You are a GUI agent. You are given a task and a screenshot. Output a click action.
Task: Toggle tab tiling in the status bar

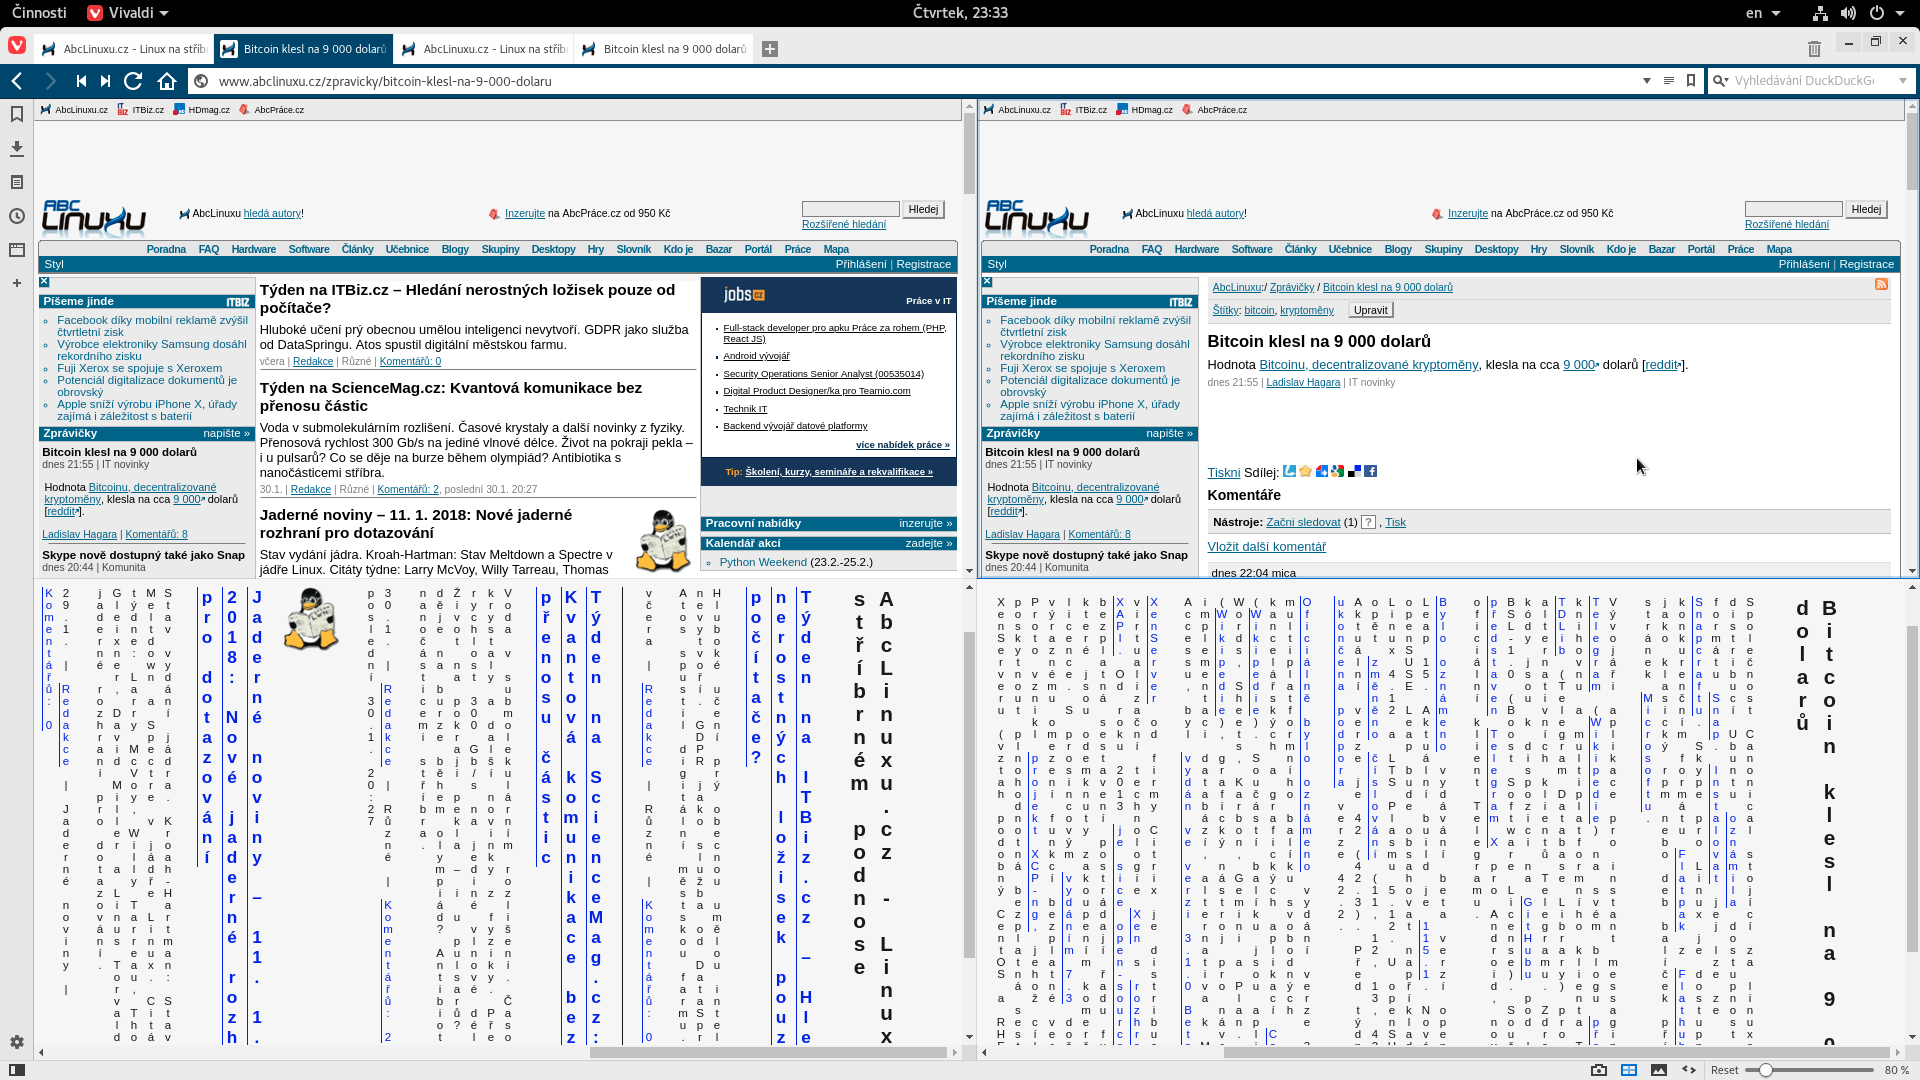point(1629,1070)
